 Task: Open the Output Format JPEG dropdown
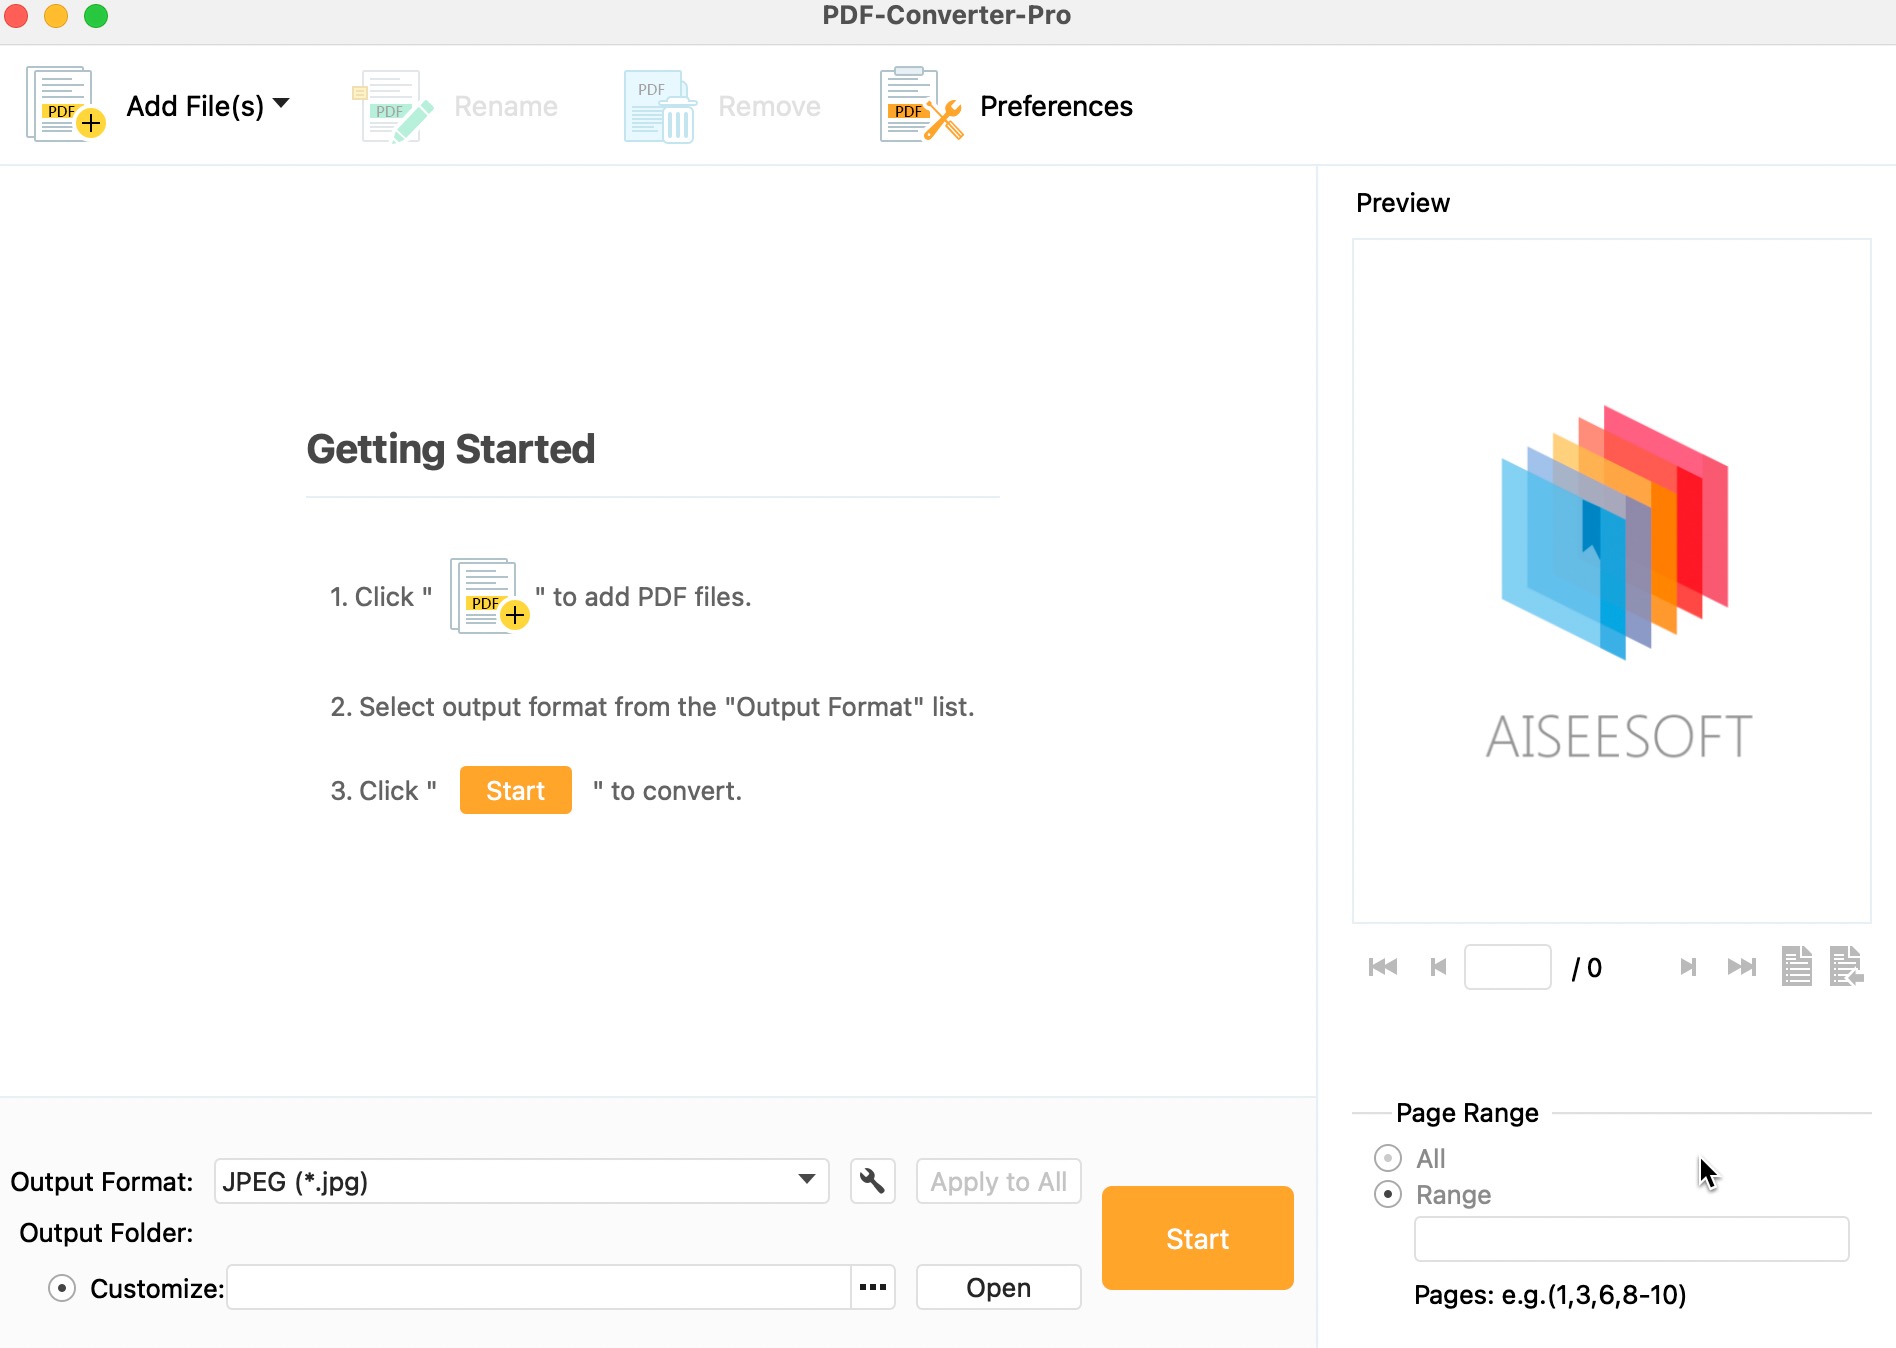[521, 1181]
